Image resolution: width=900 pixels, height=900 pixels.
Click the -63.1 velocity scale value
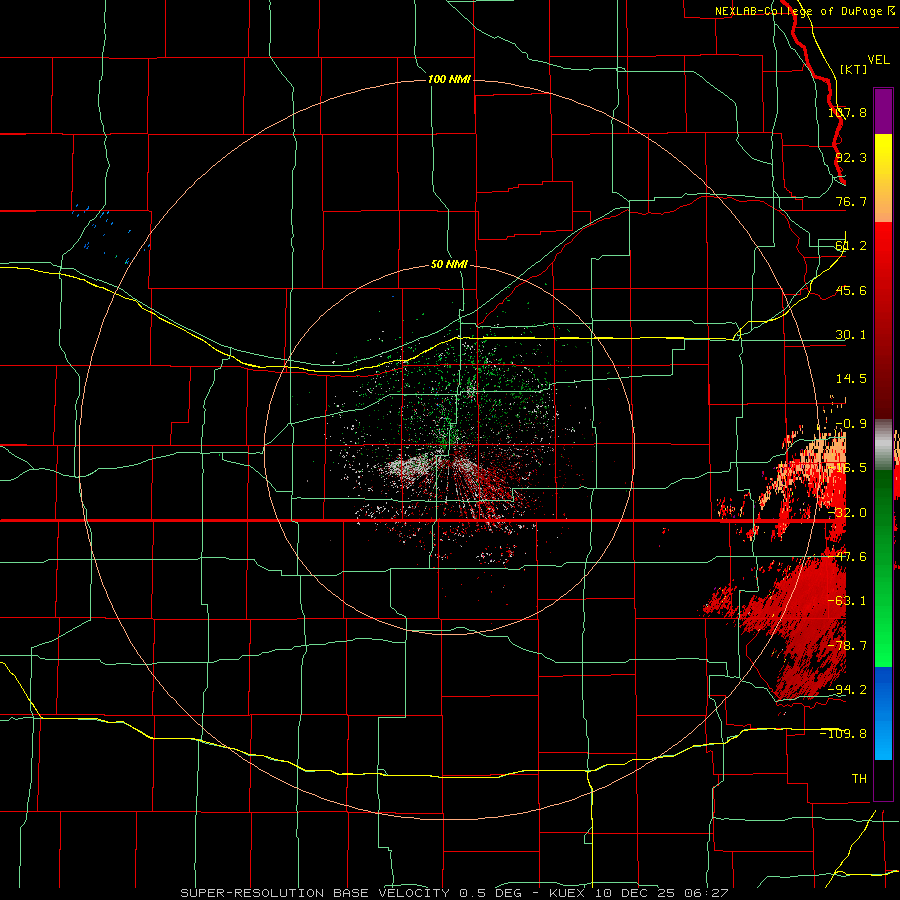pos(847,601)
